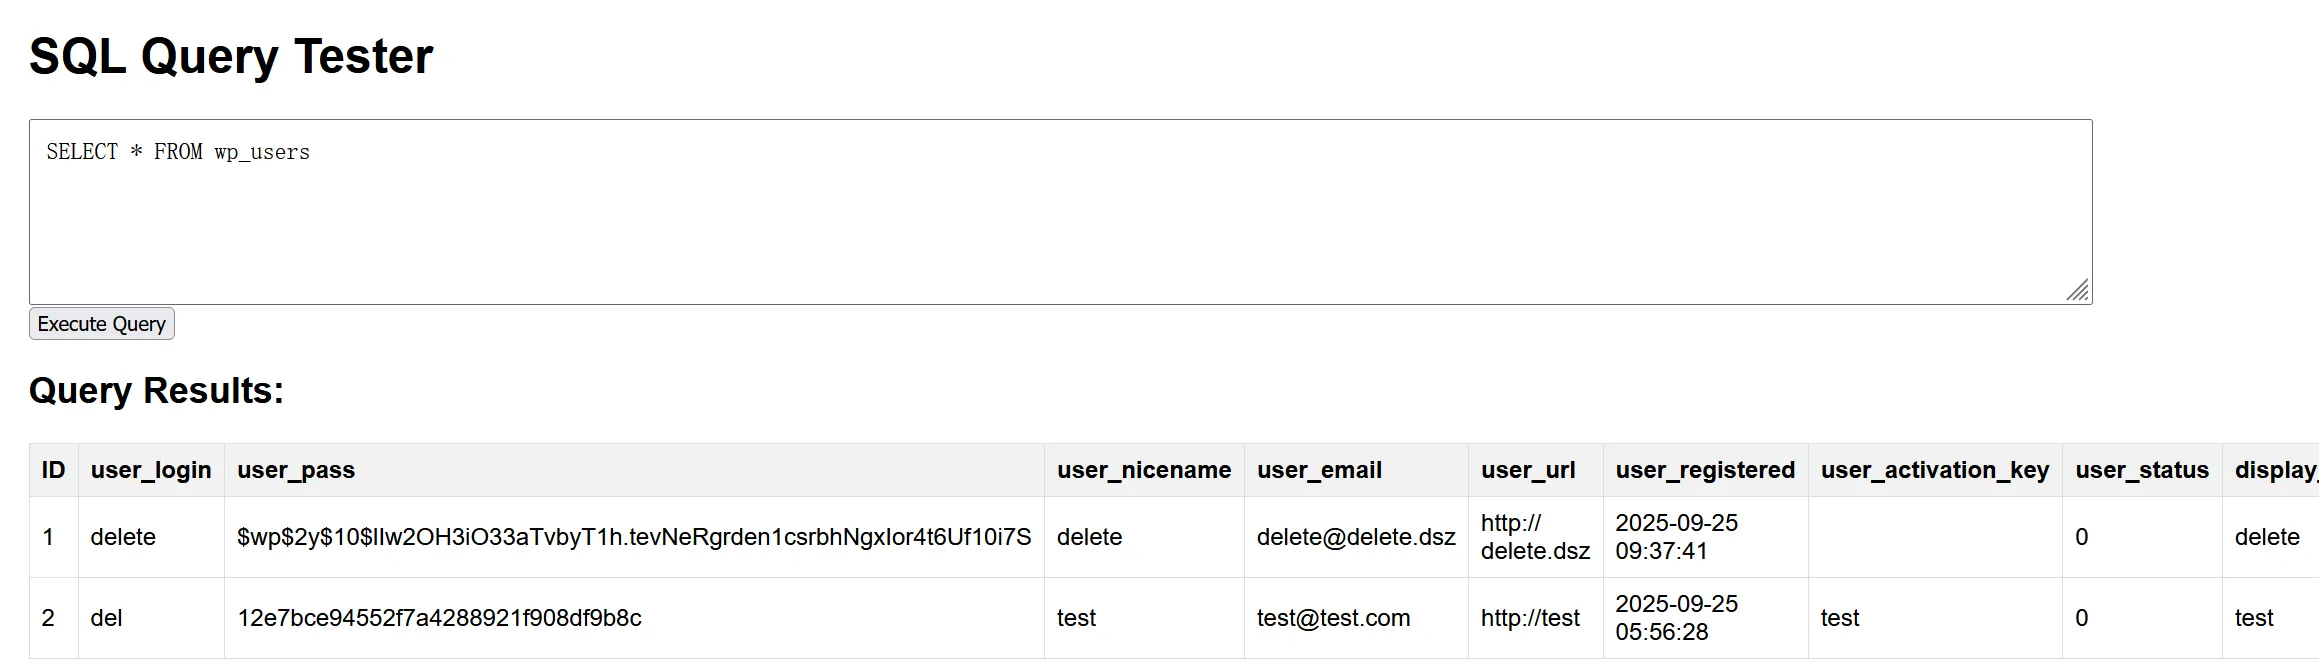
Task: Select the user_url column header
Action: pos(1528,470)
